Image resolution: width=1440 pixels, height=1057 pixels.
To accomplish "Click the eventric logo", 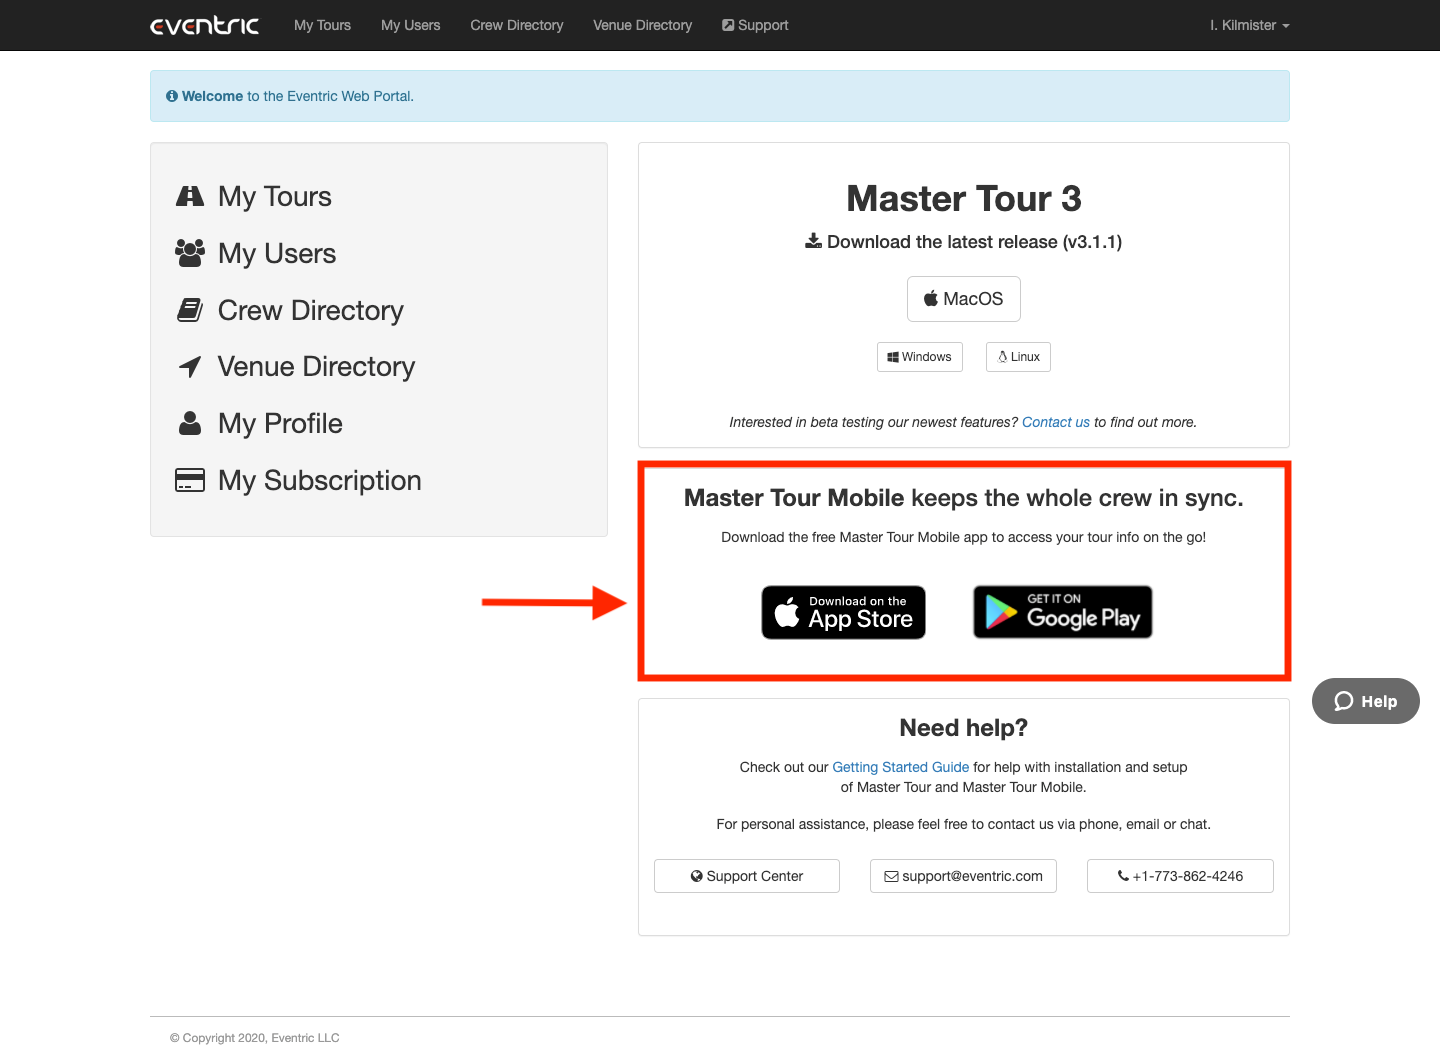I will pos(204,25).
